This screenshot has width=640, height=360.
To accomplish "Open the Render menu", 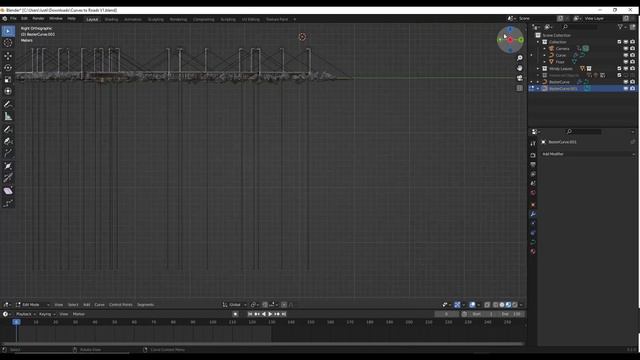I will tap(38, 19).
